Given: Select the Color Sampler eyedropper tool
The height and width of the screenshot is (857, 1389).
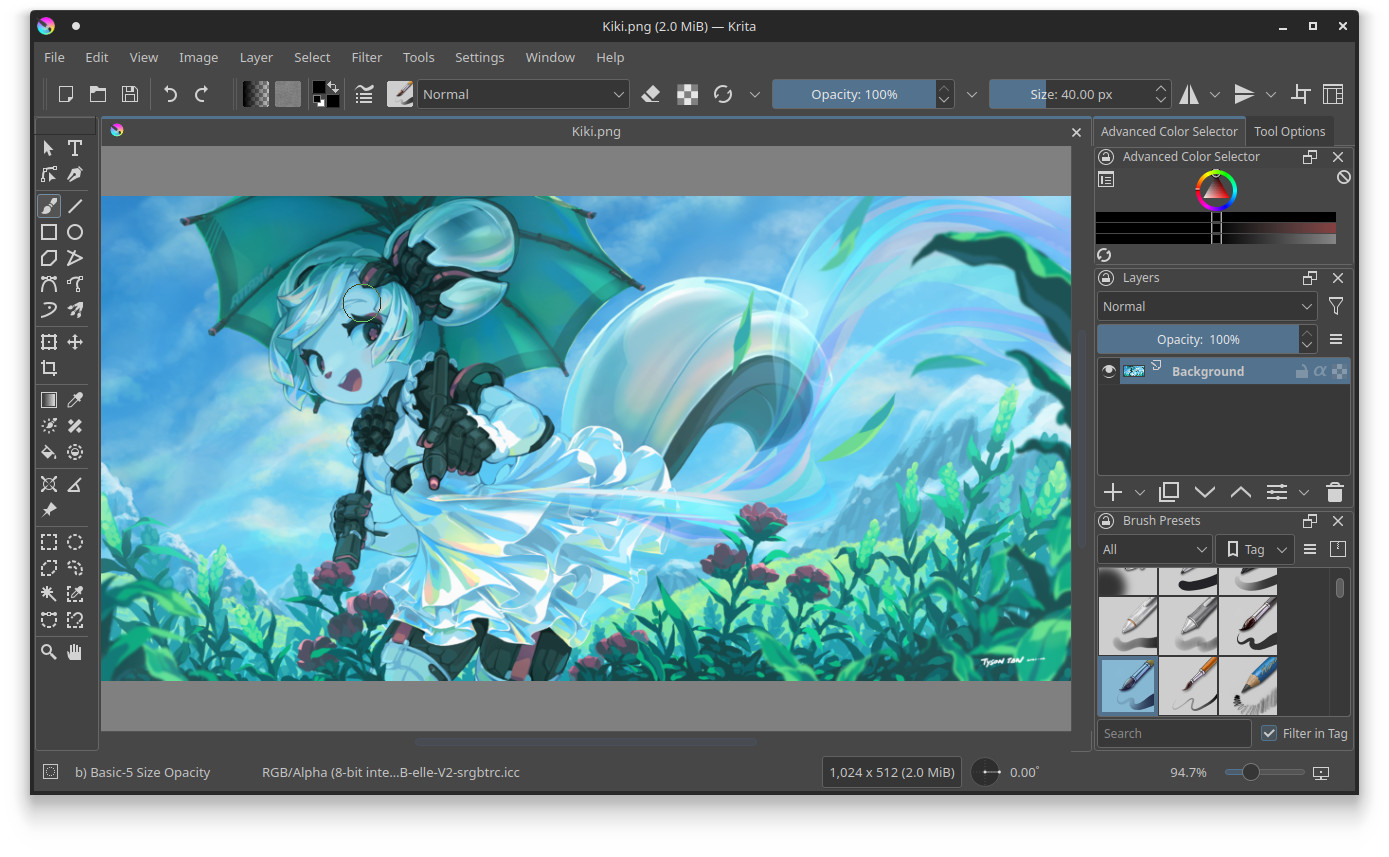Looking at the screenshot, I should [x=75, y=400].
